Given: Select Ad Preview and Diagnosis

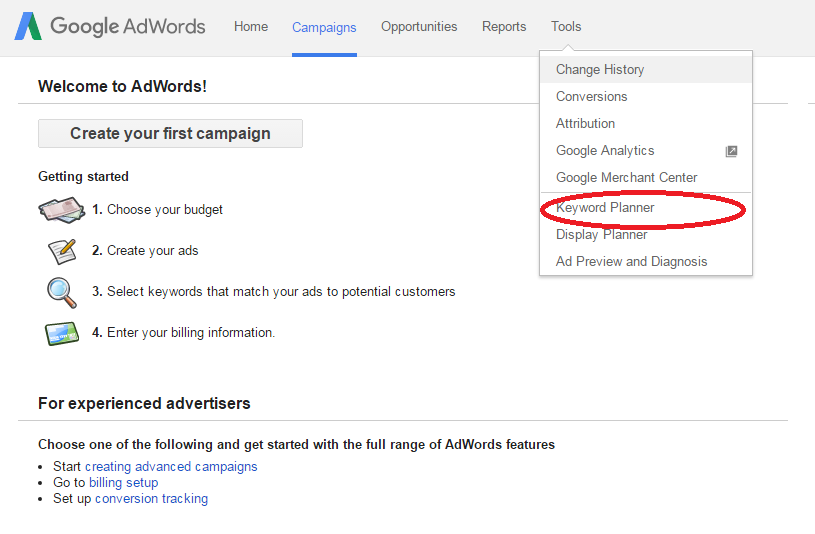Looking at the screenshot, I should point(631,262).
